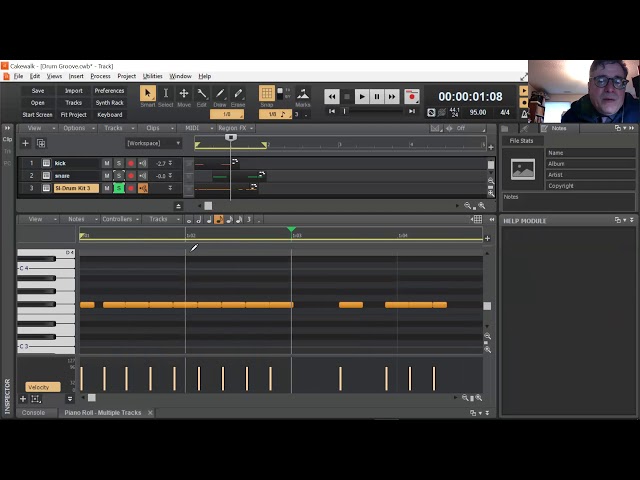The width and height of the screenshot is (640, 480).
Task: Click the tempo value 95.00
Action: click(478, 112)
